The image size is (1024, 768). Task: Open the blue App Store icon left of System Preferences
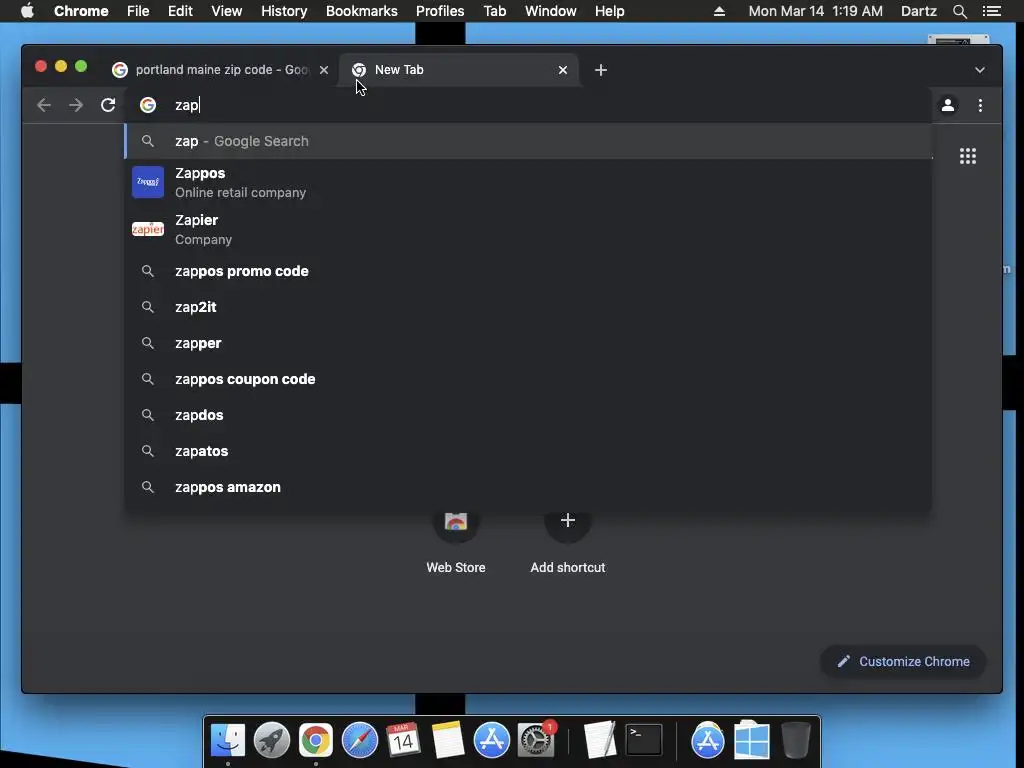click(491, 741)
